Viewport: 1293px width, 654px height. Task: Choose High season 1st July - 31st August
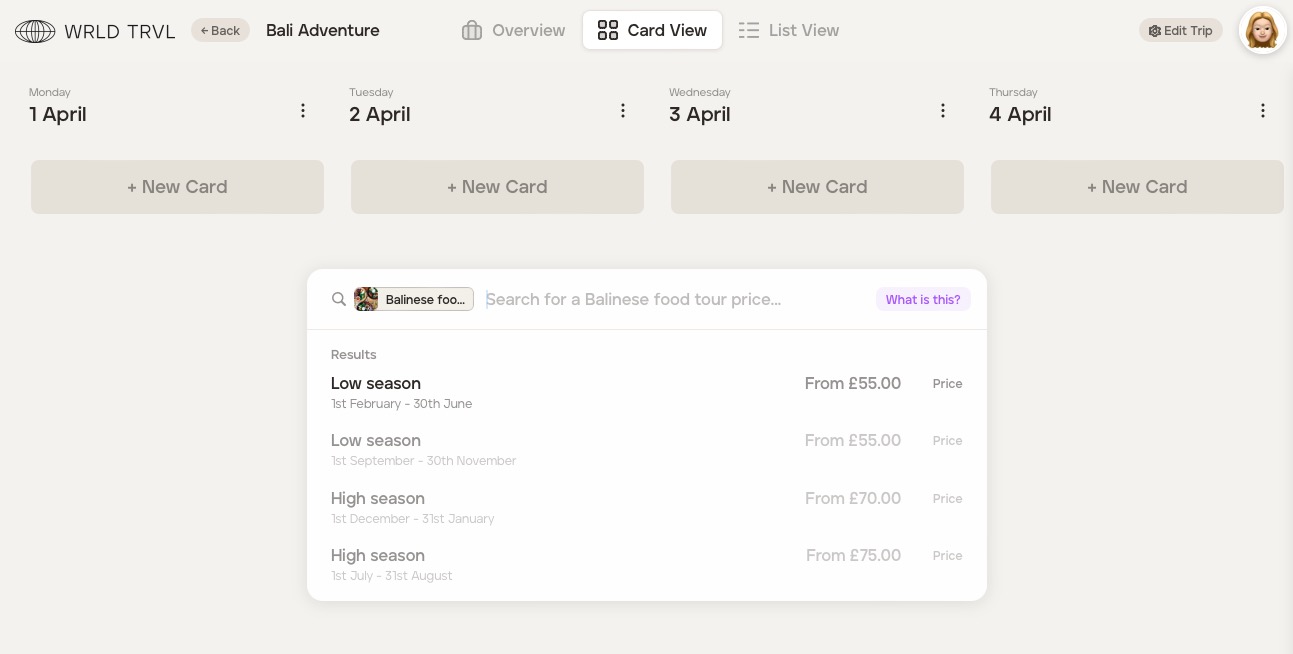coord(646,564)
